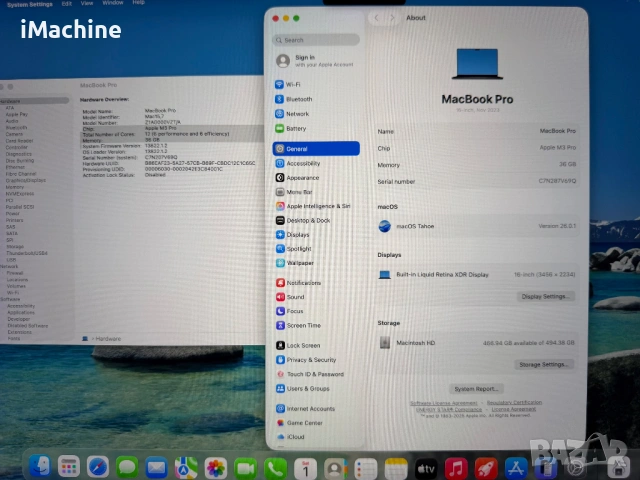Select Bluetooth in System Report sidebar
This screenshot has height=480, width=640.
pyautogui.click(x=16, y=128)
